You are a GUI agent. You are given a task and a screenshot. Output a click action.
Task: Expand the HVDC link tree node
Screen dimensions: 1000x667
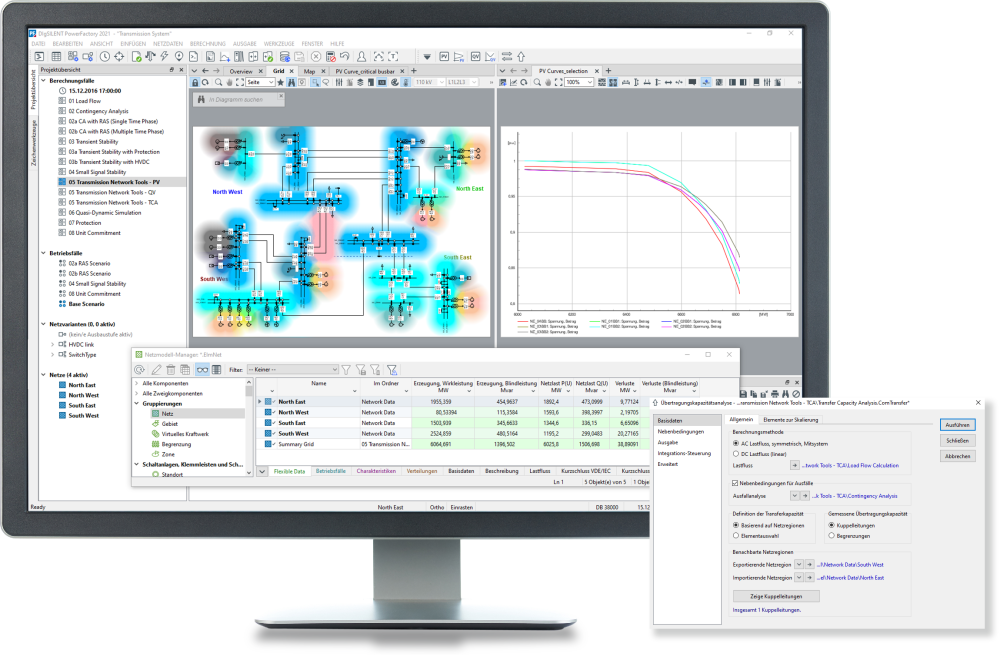(x=52, y=344)
